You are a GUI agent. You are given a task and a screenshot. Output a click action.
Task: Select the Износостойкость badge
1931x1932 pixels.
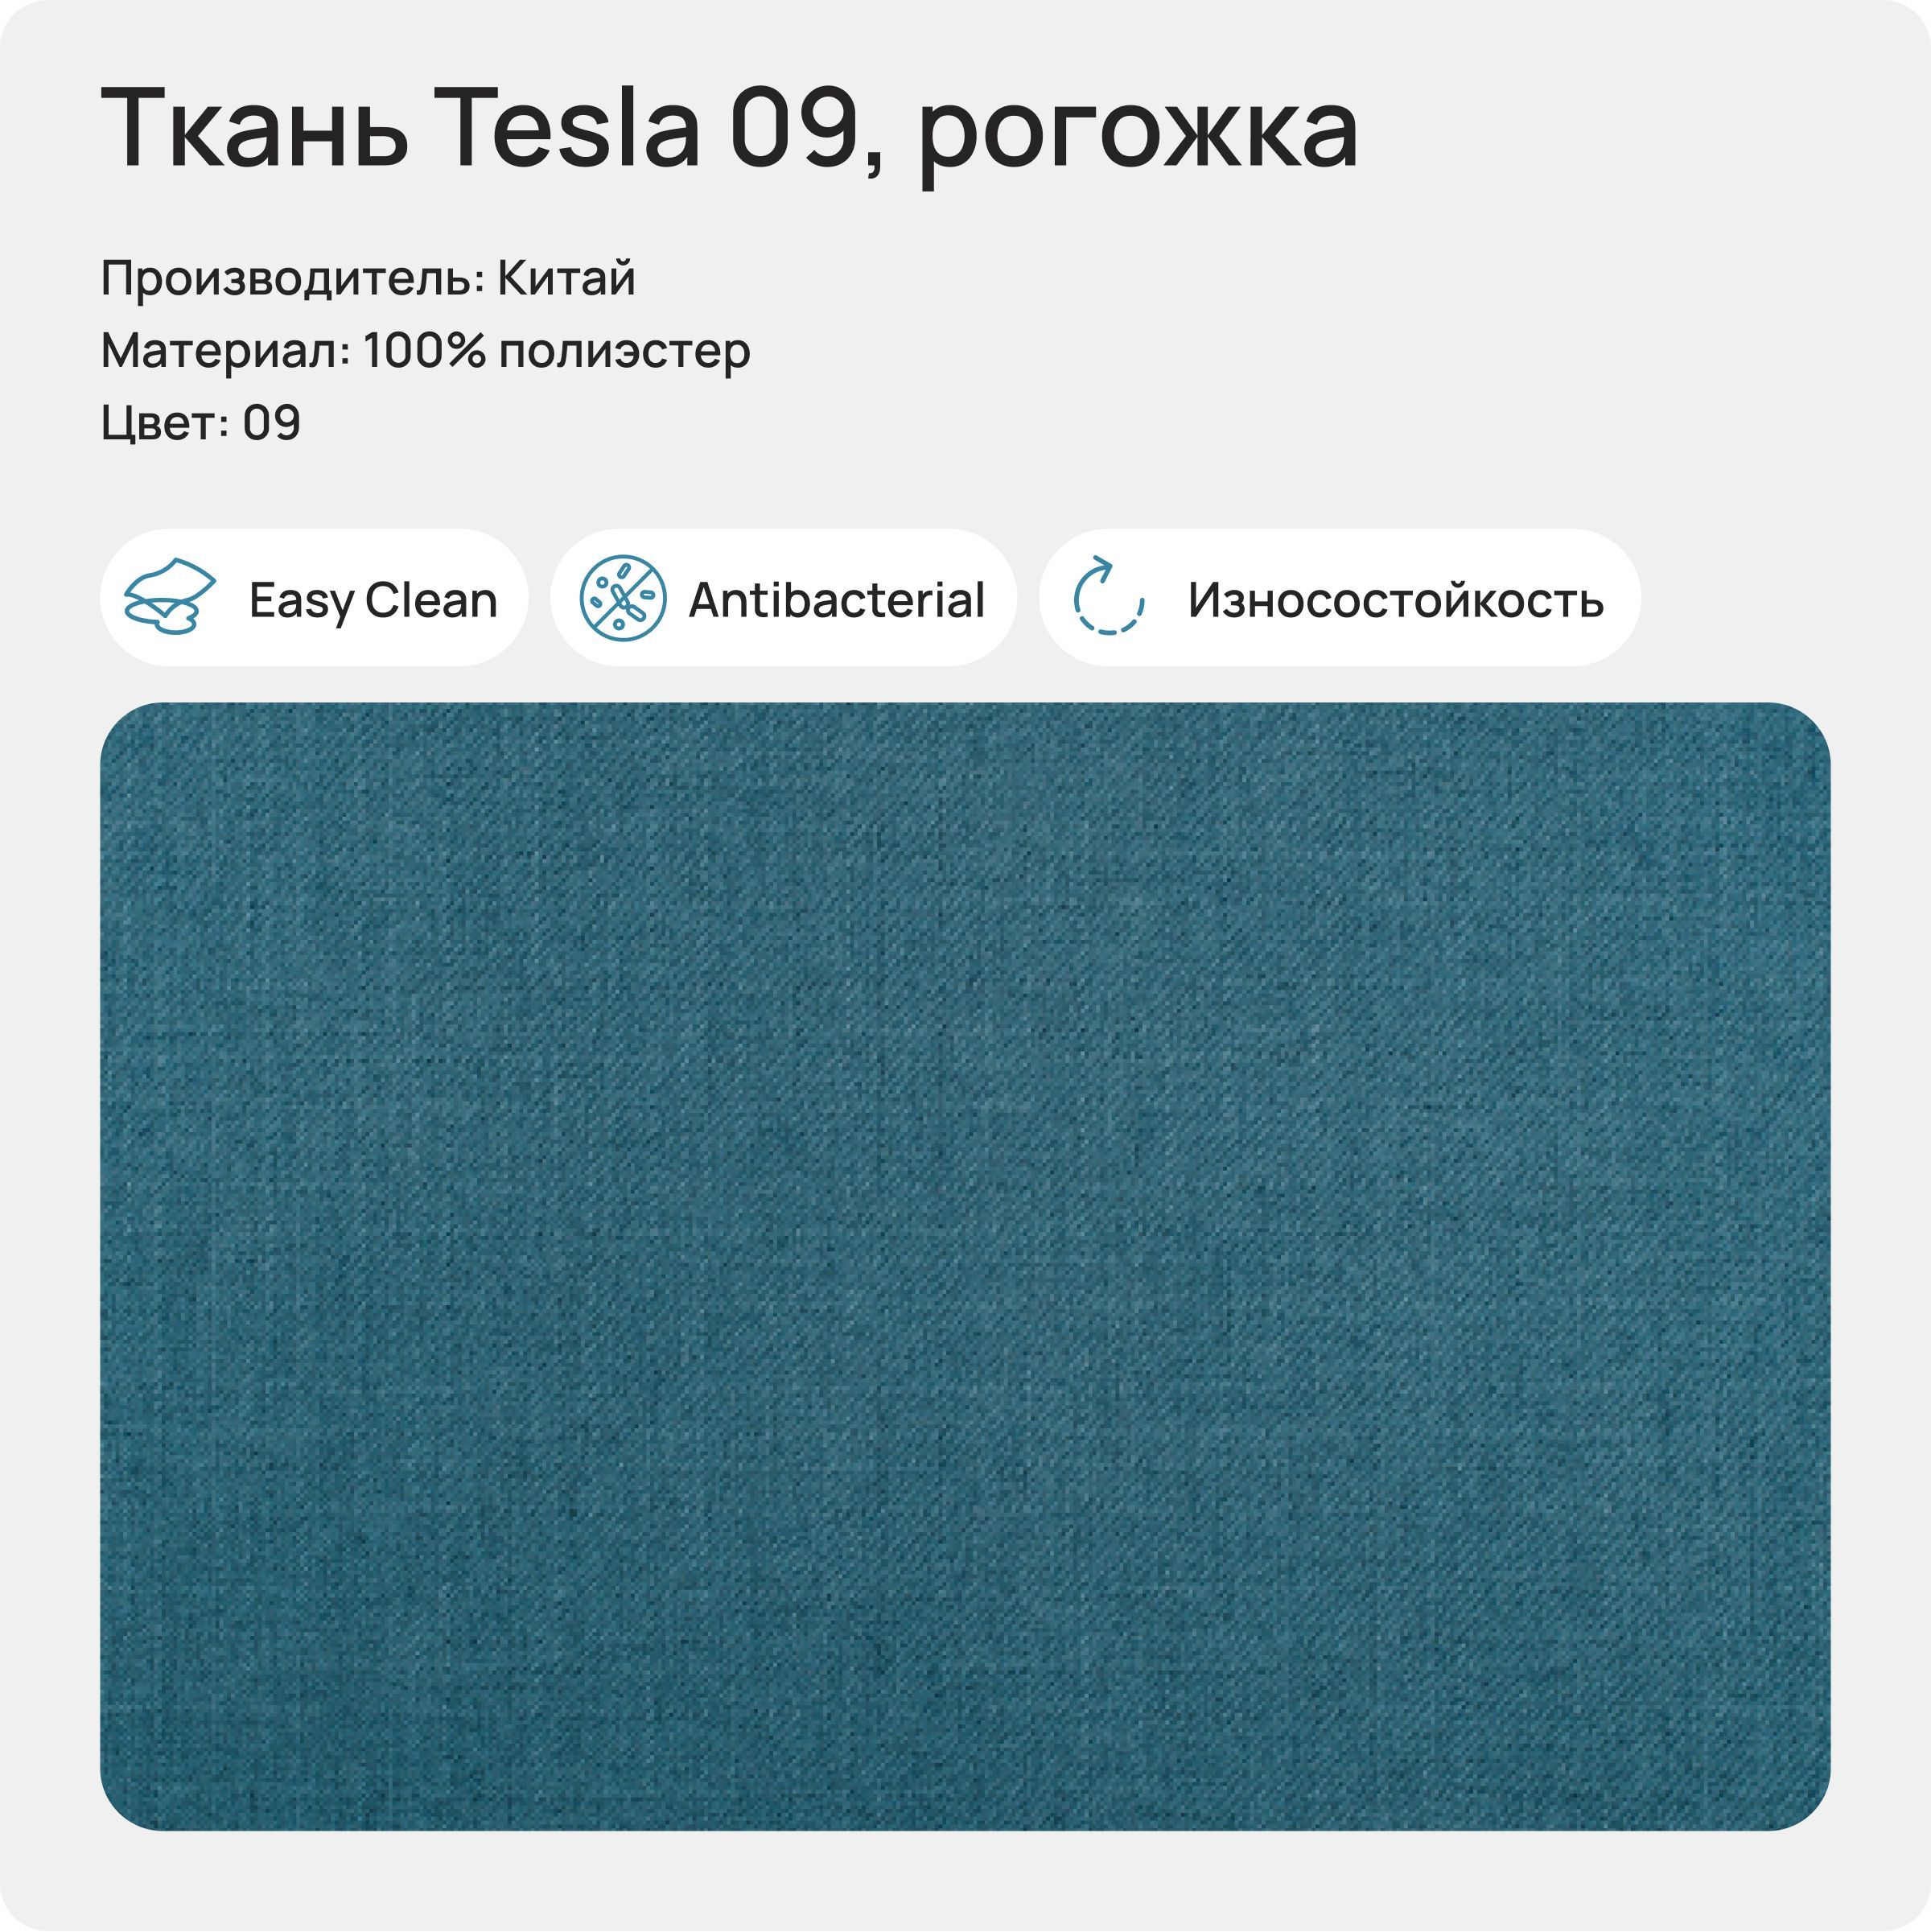point(1339,598)
